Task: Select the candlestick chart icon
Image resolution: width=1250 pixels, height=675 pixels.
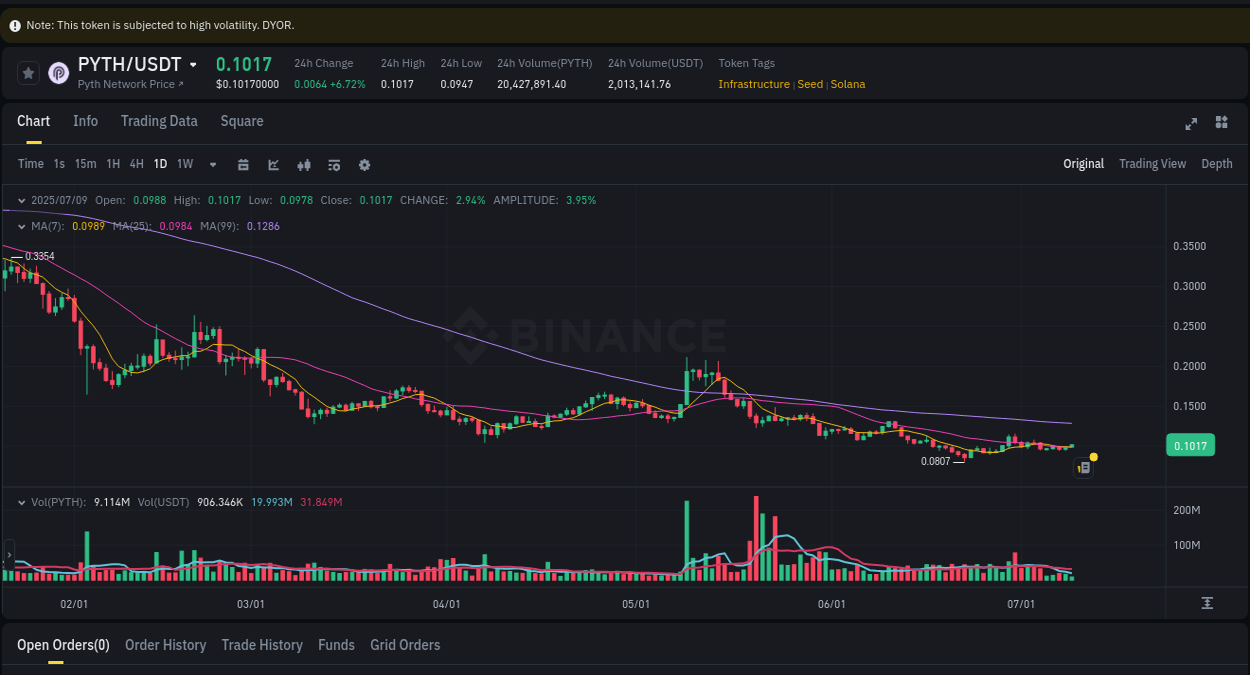Action: pos(304,164)
